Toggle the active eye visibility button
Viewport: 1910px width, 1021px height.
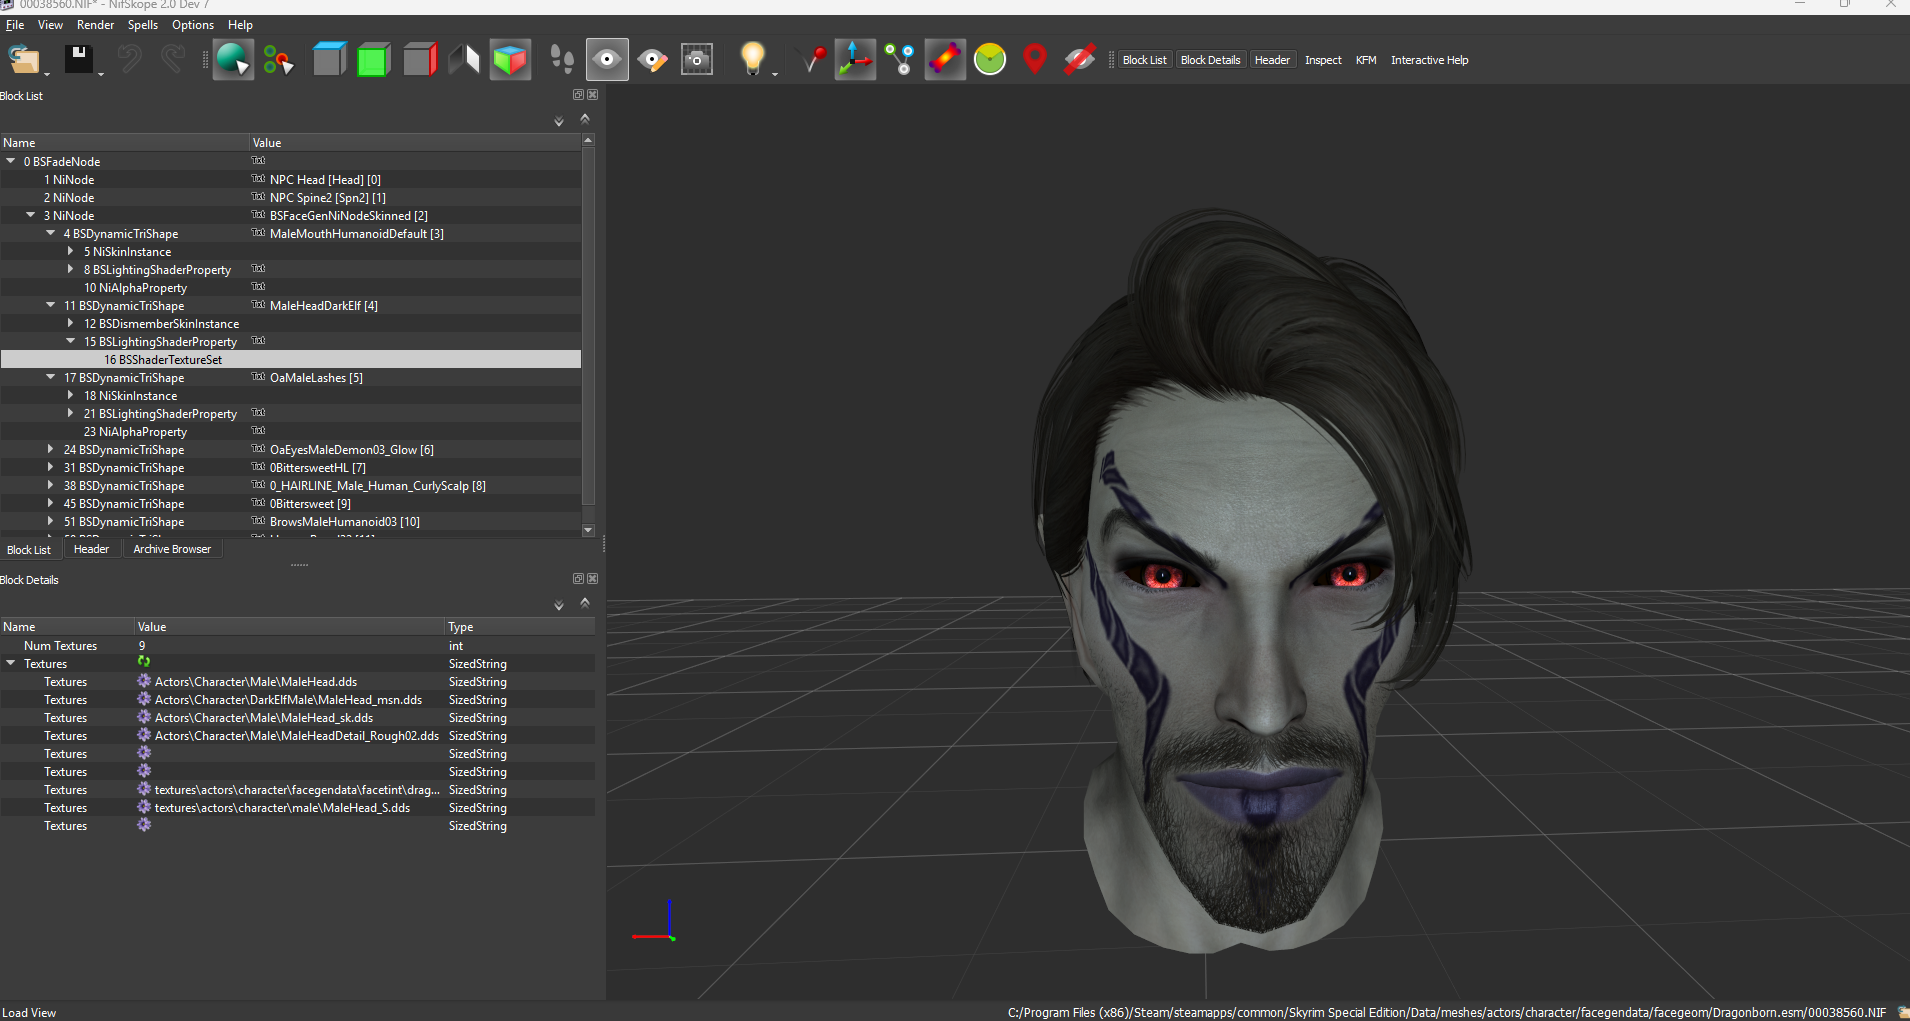pyautogui.click(x=607, y=60)
